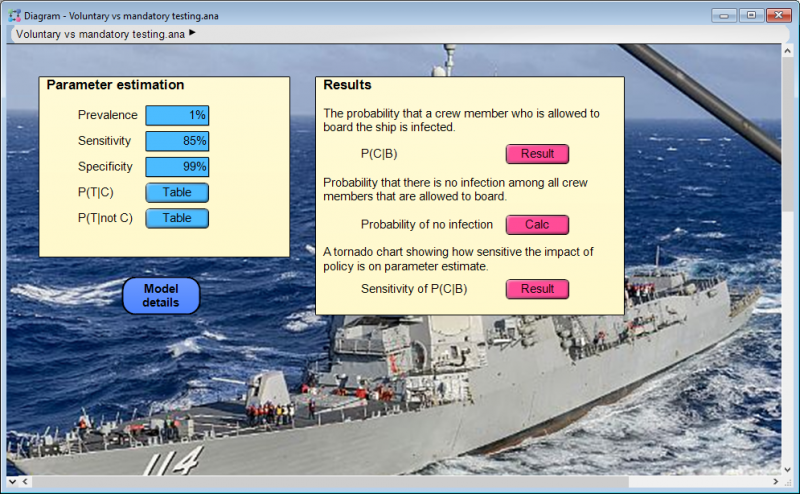Click the breadcrumb arrow after Voluntary vs mandatory testing.ana
This screenshot has width=800, height=494.
click(x=192, y=33)
